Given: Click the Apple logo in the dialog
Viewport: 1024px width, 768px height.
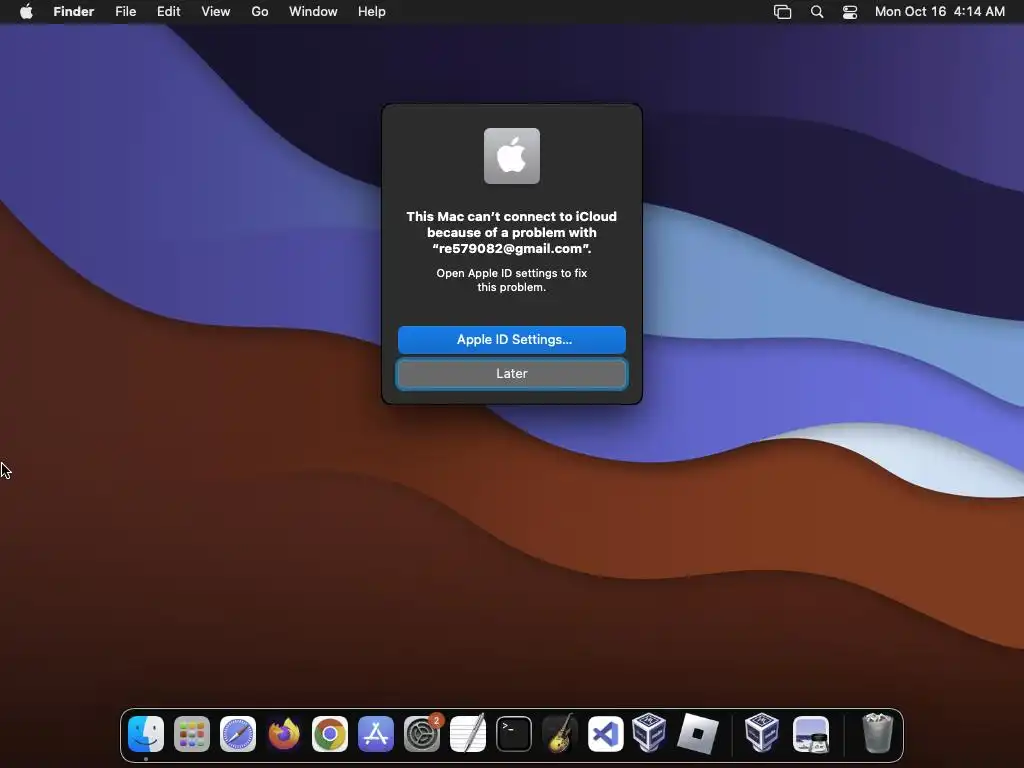Looking at the screenshot, I should [x=512, y=156].
